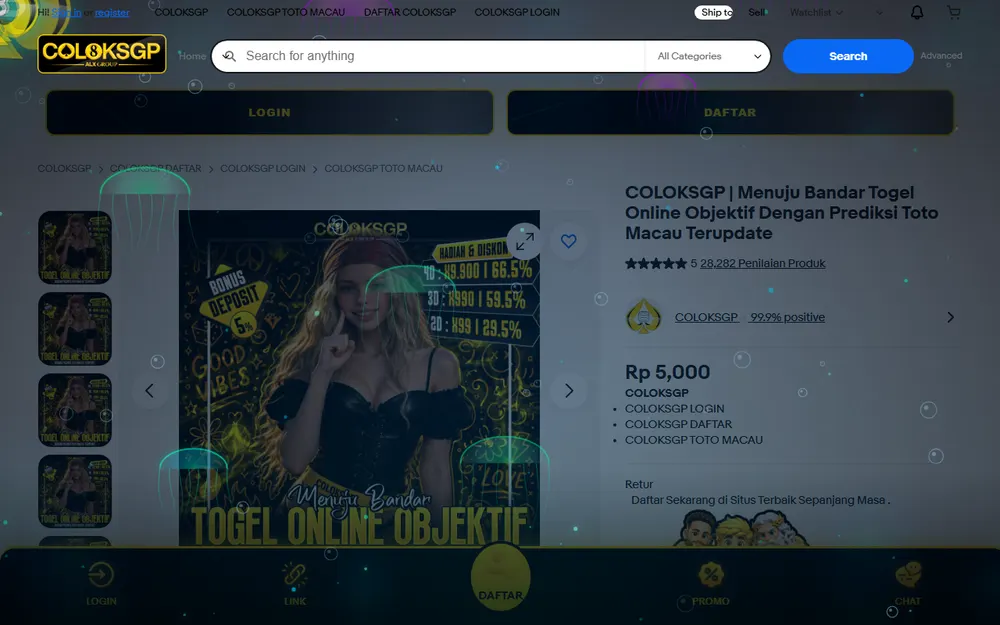Click COLOKSGP LOGIN breadcrumb link
Image resolution: width=1000 pixels, height=625 pixels.
[x=263, y=168]
